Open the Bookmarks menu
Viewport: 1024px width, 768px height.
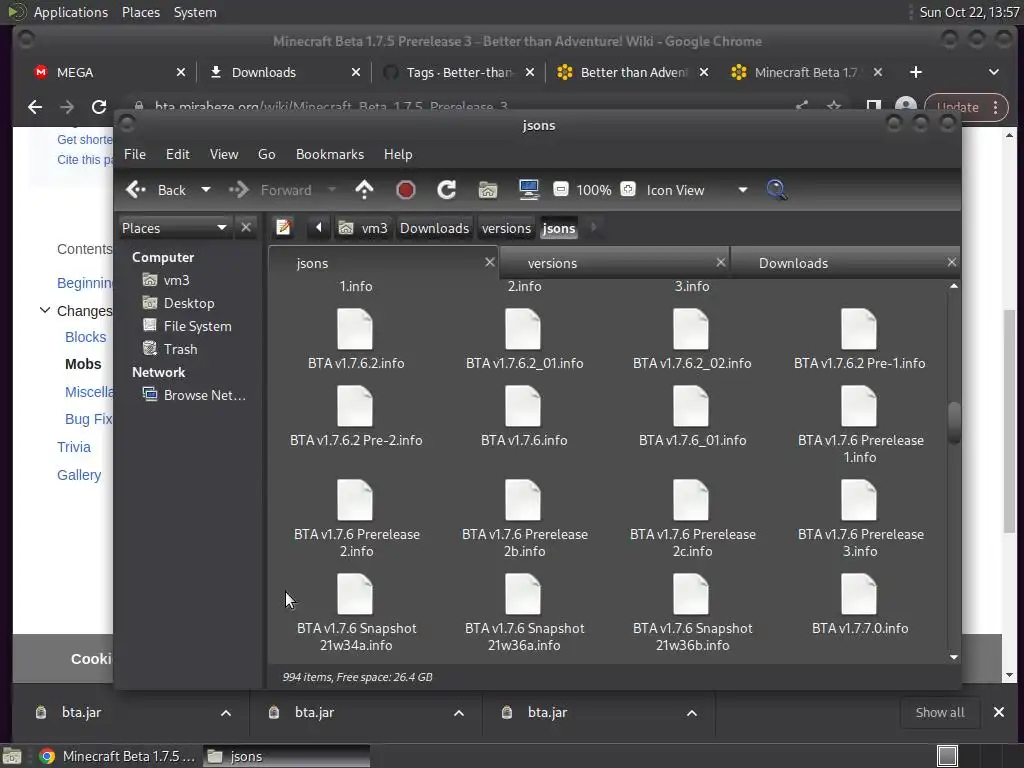[x=330, y=154]
